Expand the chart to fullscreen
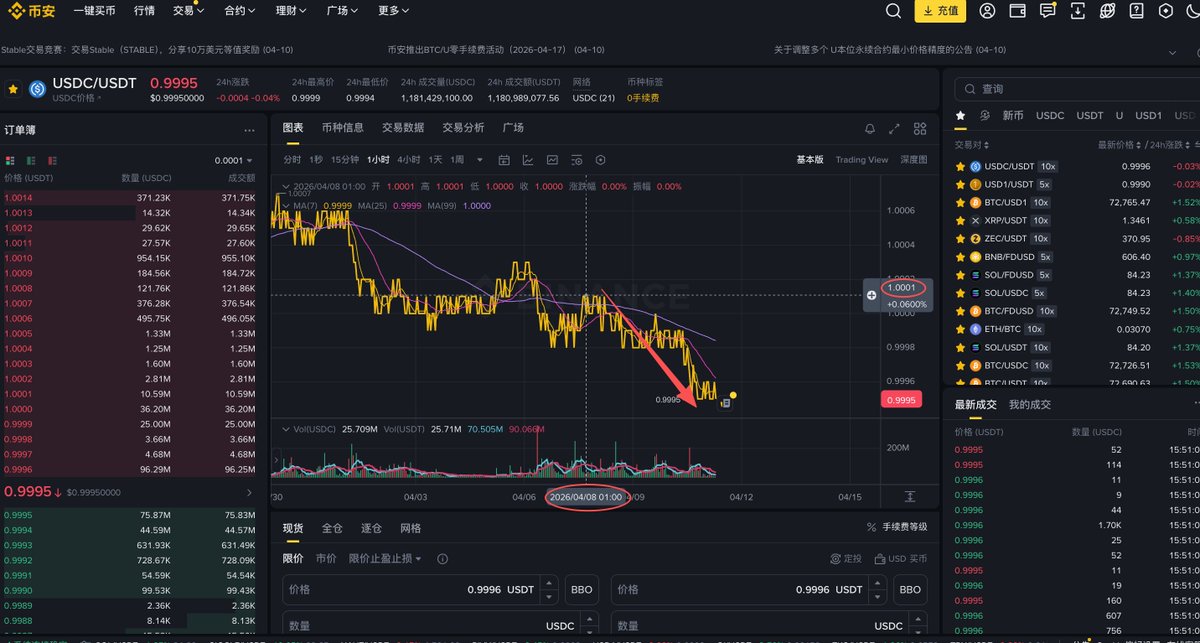The height and width of the screenshot is (643, 1200). coord(894,129)
